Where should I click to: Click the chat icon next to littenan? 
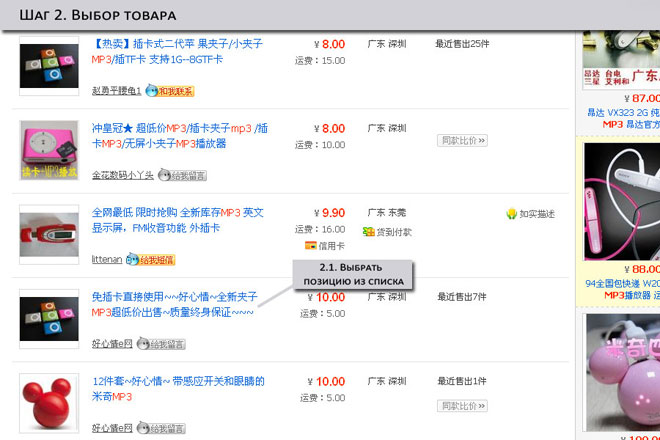[151, 259]
